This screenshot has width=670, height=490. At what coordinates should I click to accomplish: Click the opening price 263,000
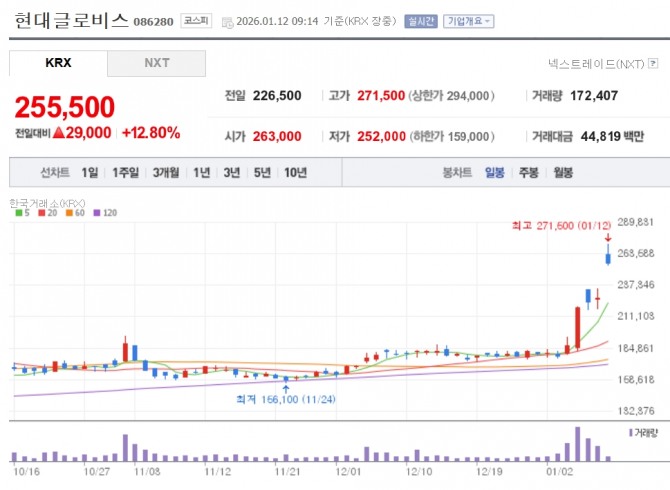click(x=277, y=136)
